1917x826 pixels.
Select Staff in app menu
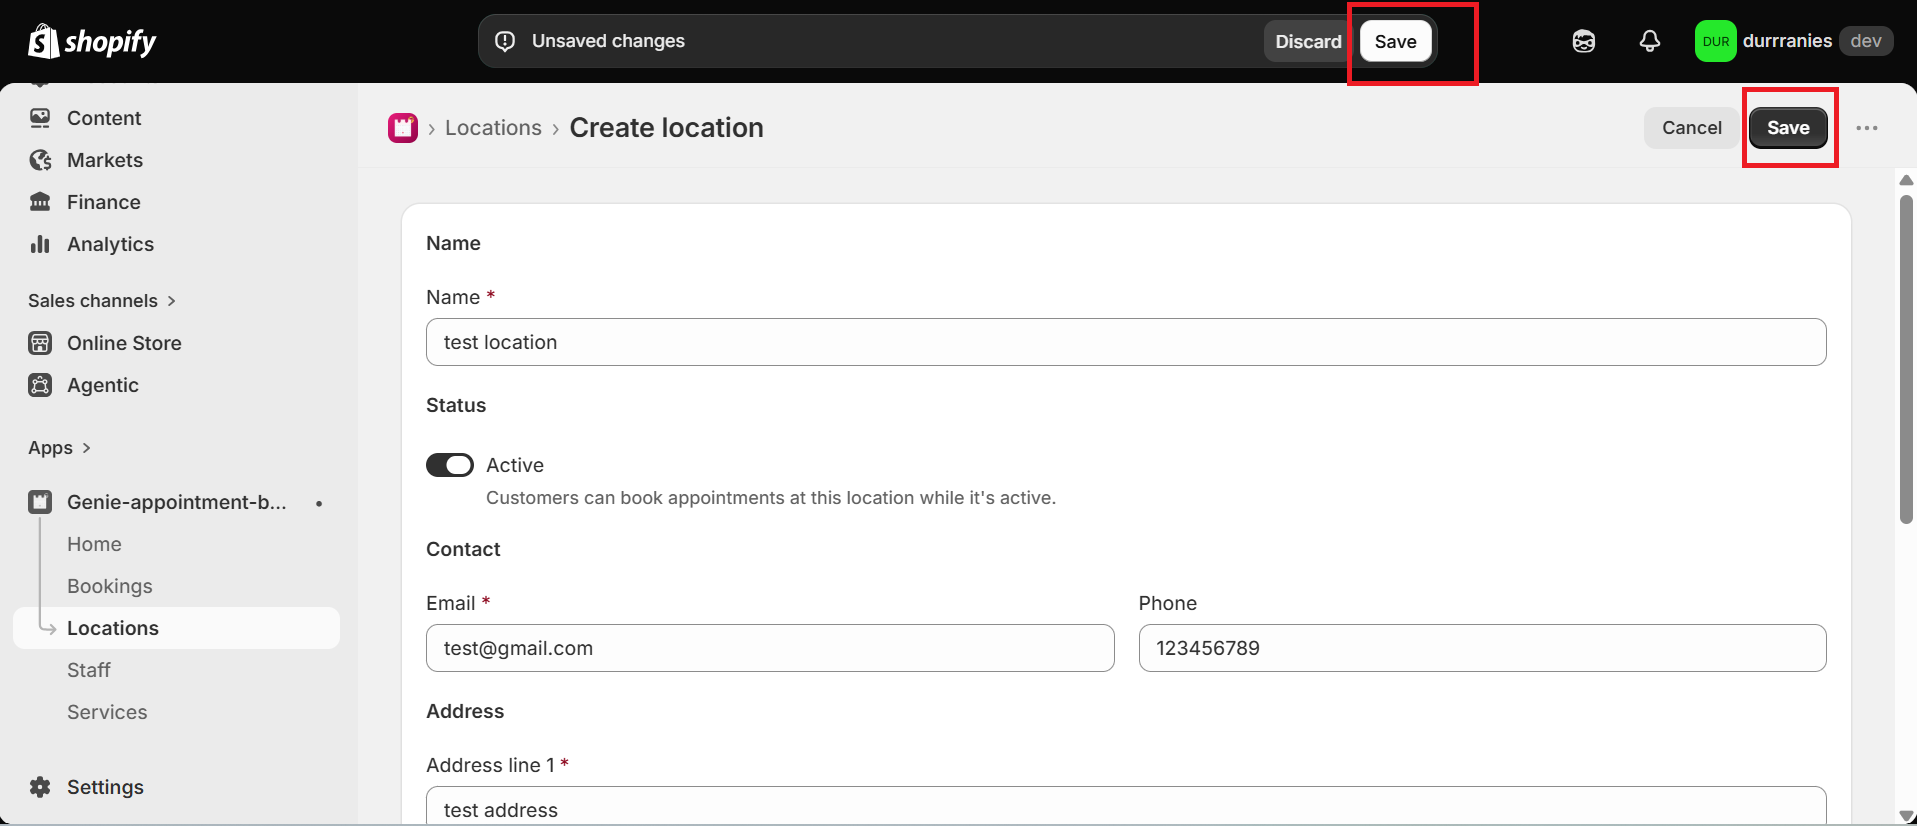click(89, 670)
